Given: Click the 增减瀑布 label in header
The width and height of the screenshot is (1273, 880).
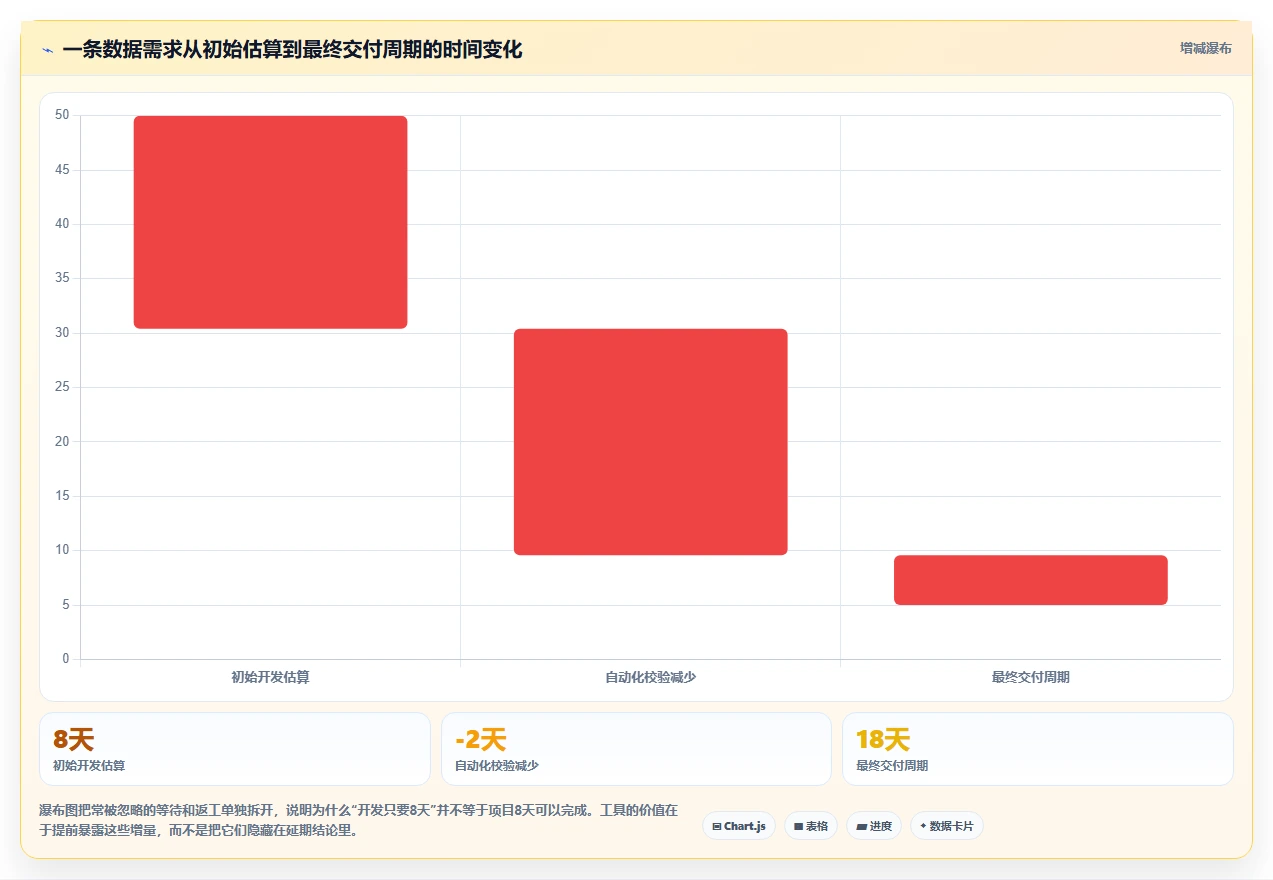Looking at the screenshot, I should [1205, 48].
